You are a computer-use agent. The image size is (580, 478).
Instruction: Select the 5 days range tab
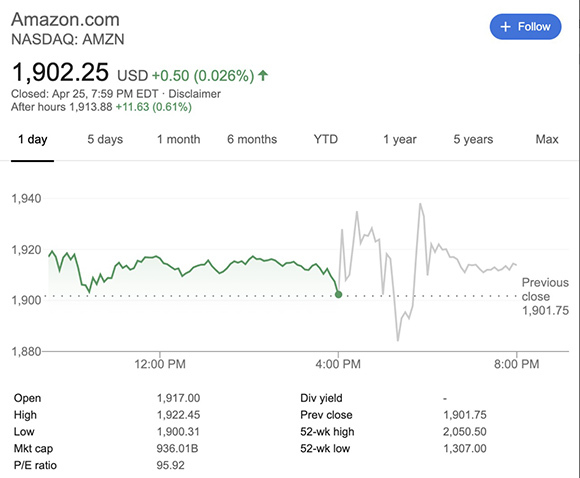click(x=105, y=139)
